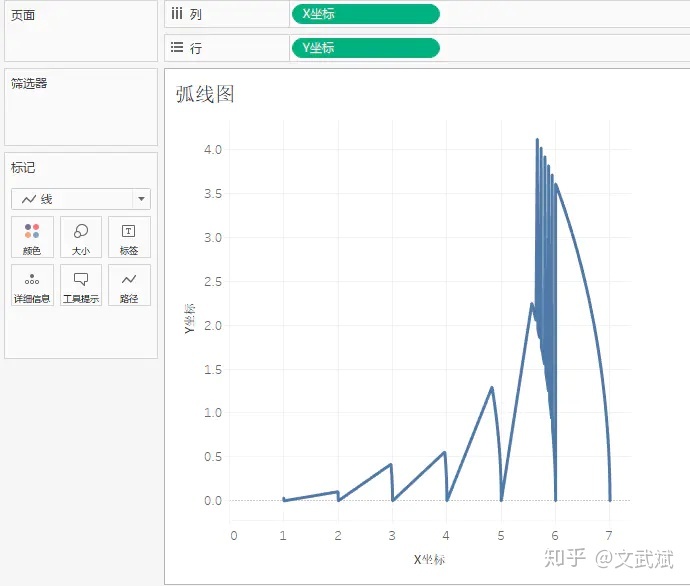The image size is (690, 586).
Task: Click the X坐标 horizontal axis title
Action: coord(429,560)
